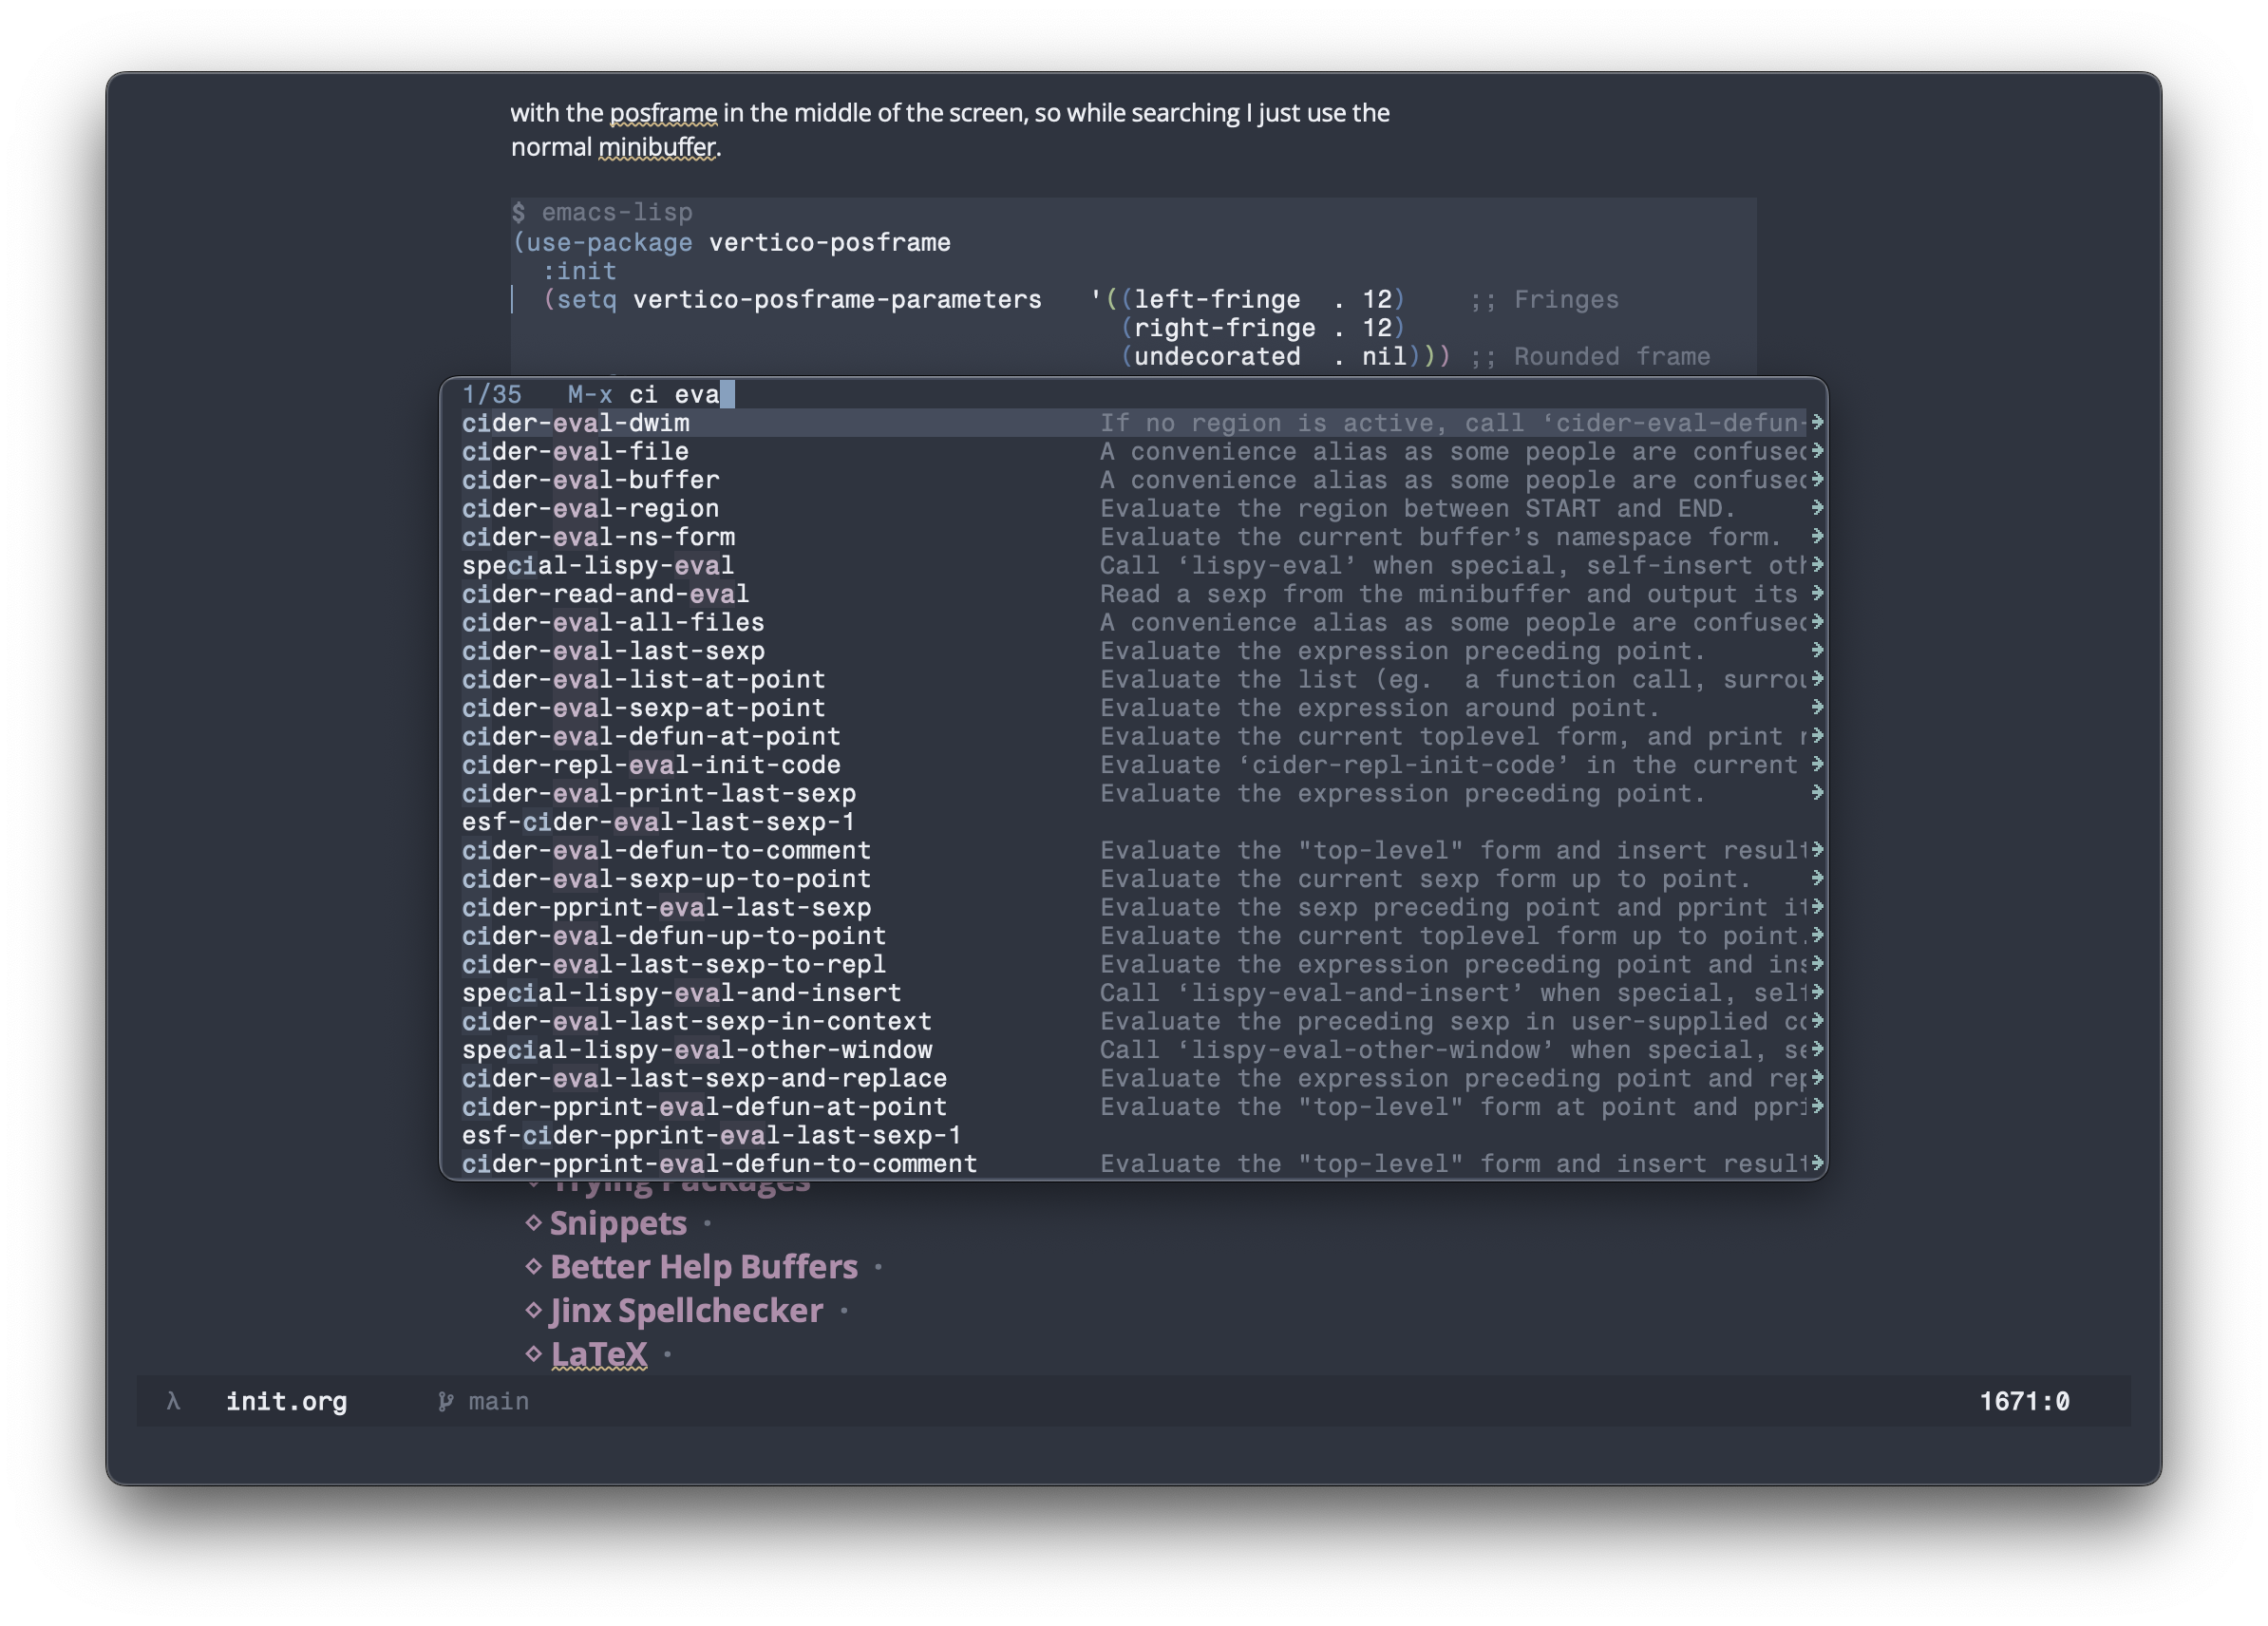The width and height of the screenshot is (2268, 1626).
Task: Choose cider-eval-last-sexp-and-replace command
Action: [1133, 1078]
